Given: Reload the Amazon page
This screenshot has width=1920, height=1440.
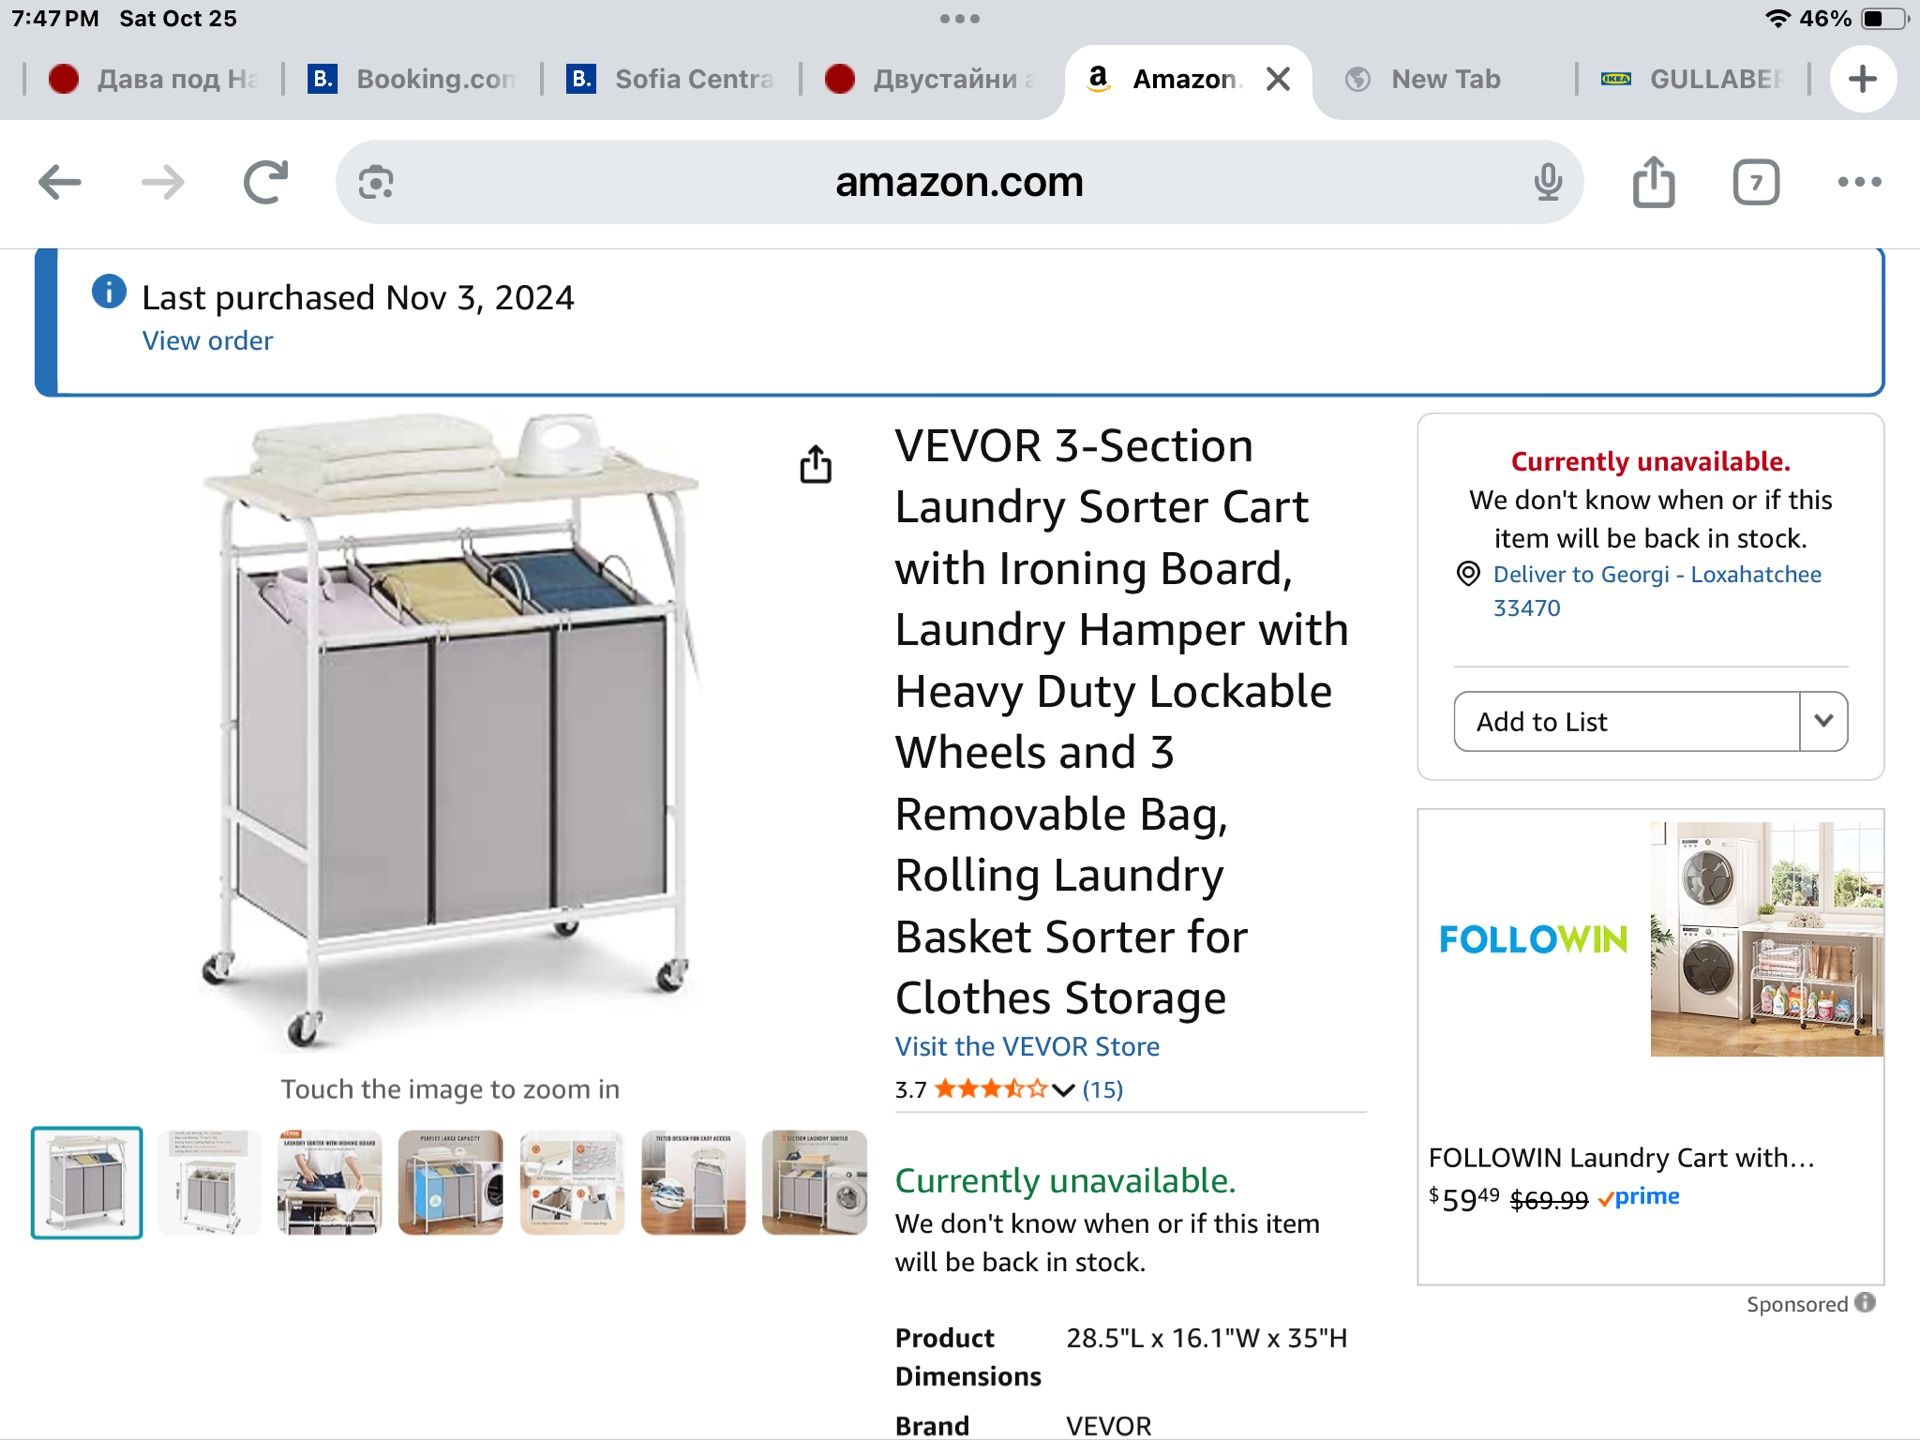Looking at the screenshot, I should [x=262, y=183].
